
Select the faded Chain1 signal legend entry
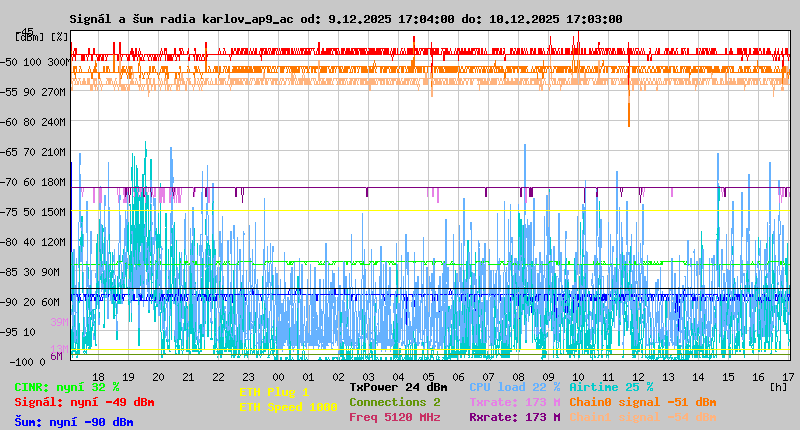point(642,417)
